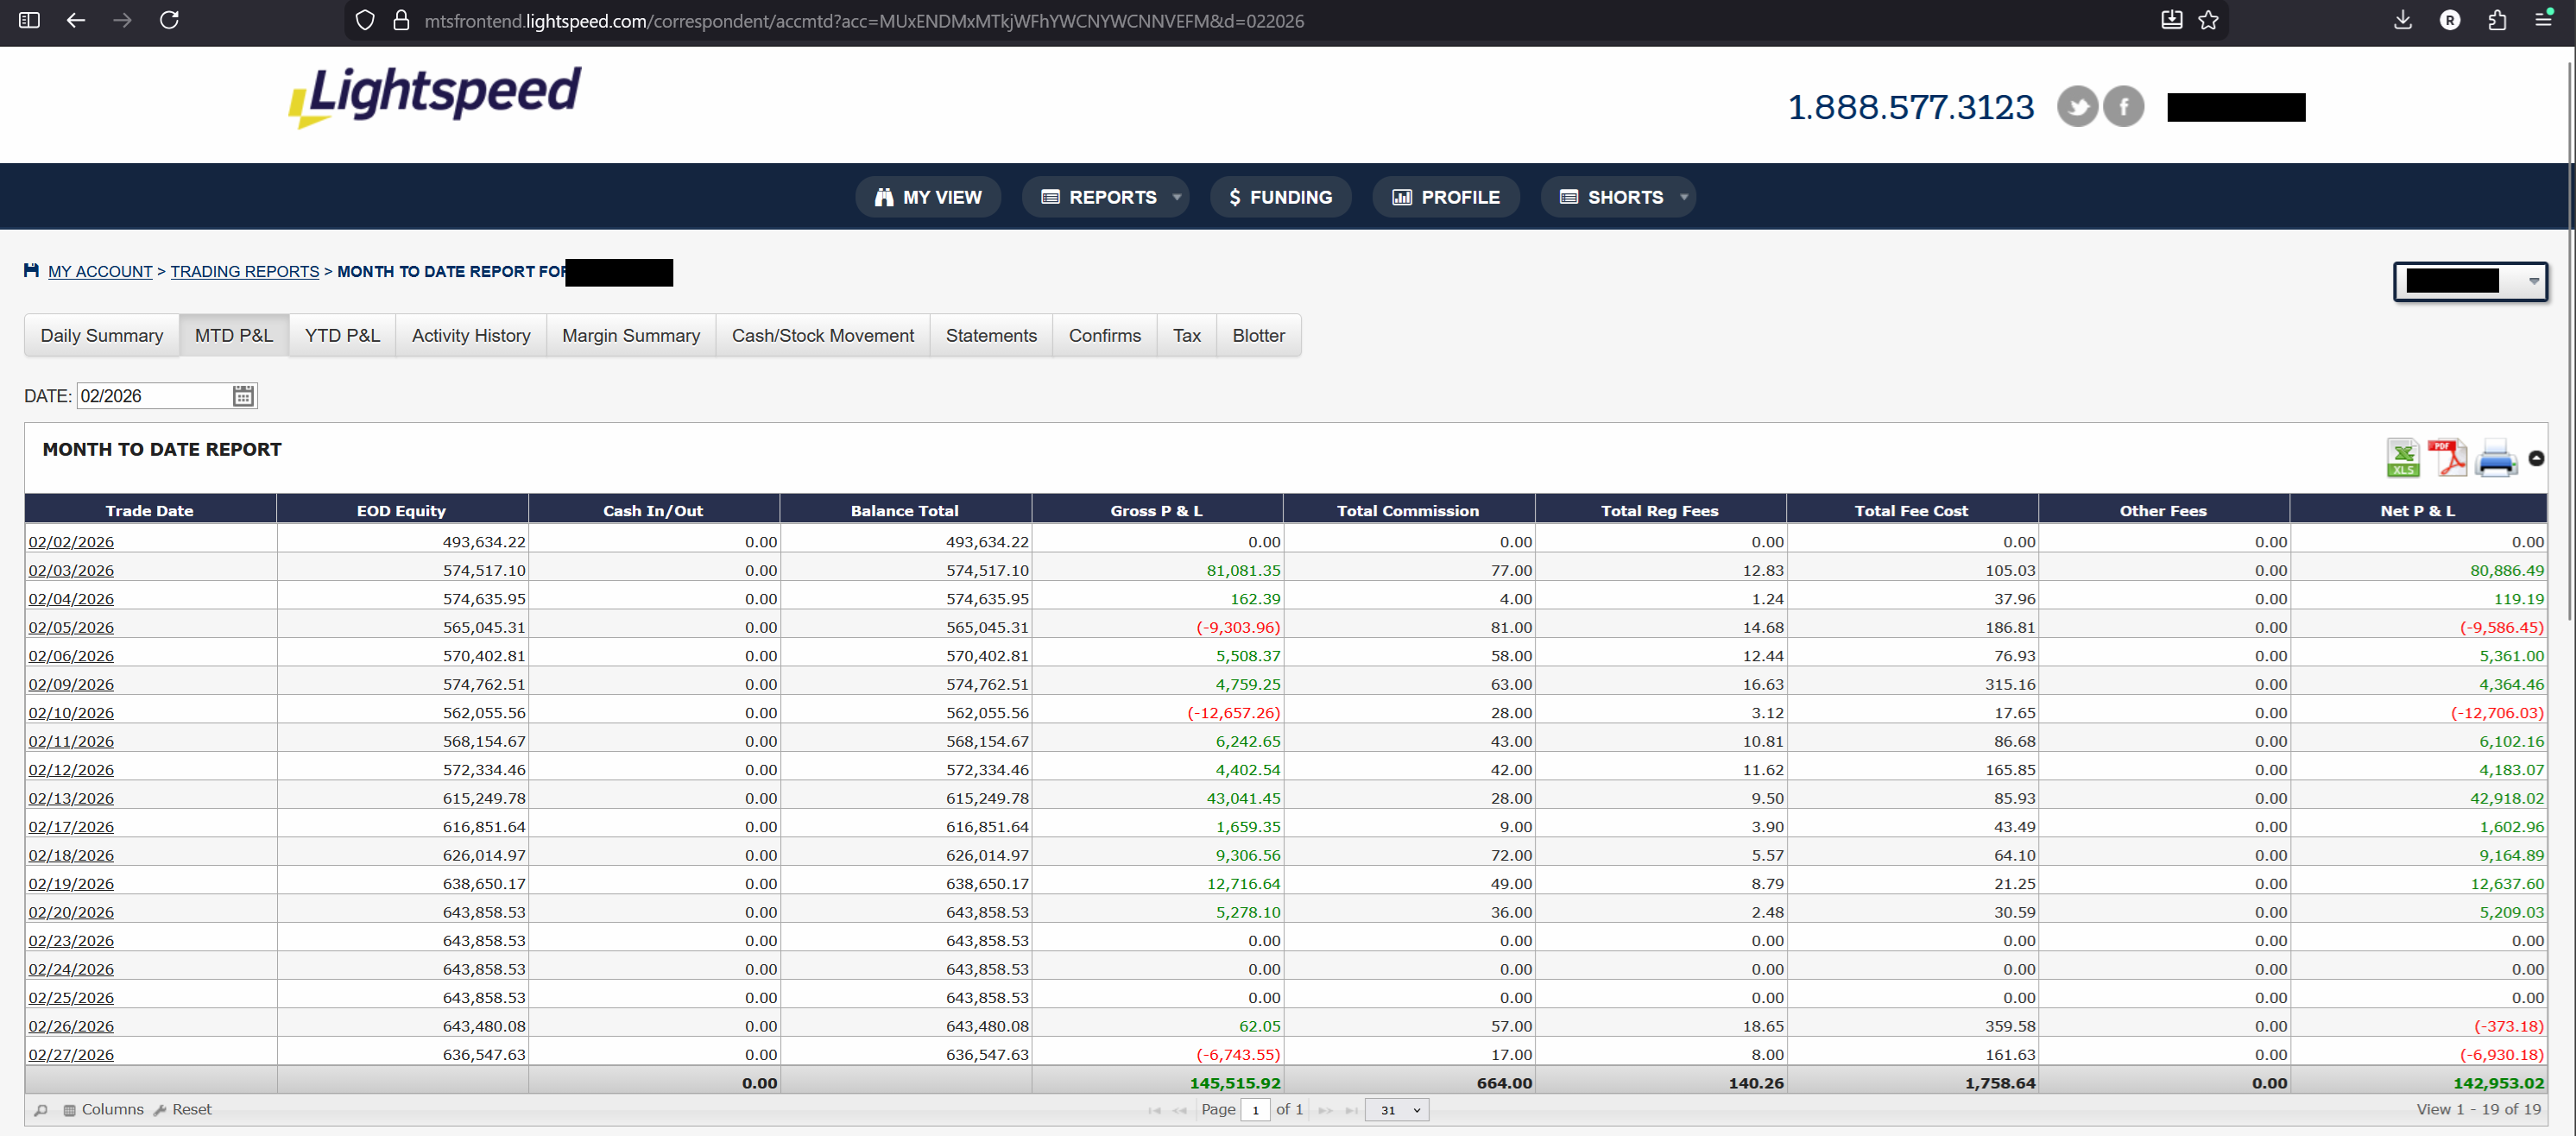Open the date picker calendar icon
The height and width of the screenshot is (1136, 2576).
[x=243, y=396]
